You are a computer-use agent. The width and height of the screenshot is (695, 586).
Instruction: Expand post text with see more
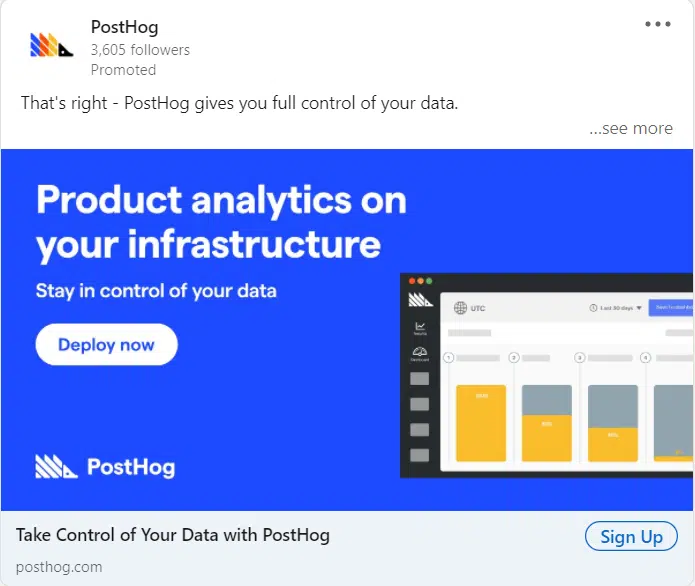click(x=631, y=128)
